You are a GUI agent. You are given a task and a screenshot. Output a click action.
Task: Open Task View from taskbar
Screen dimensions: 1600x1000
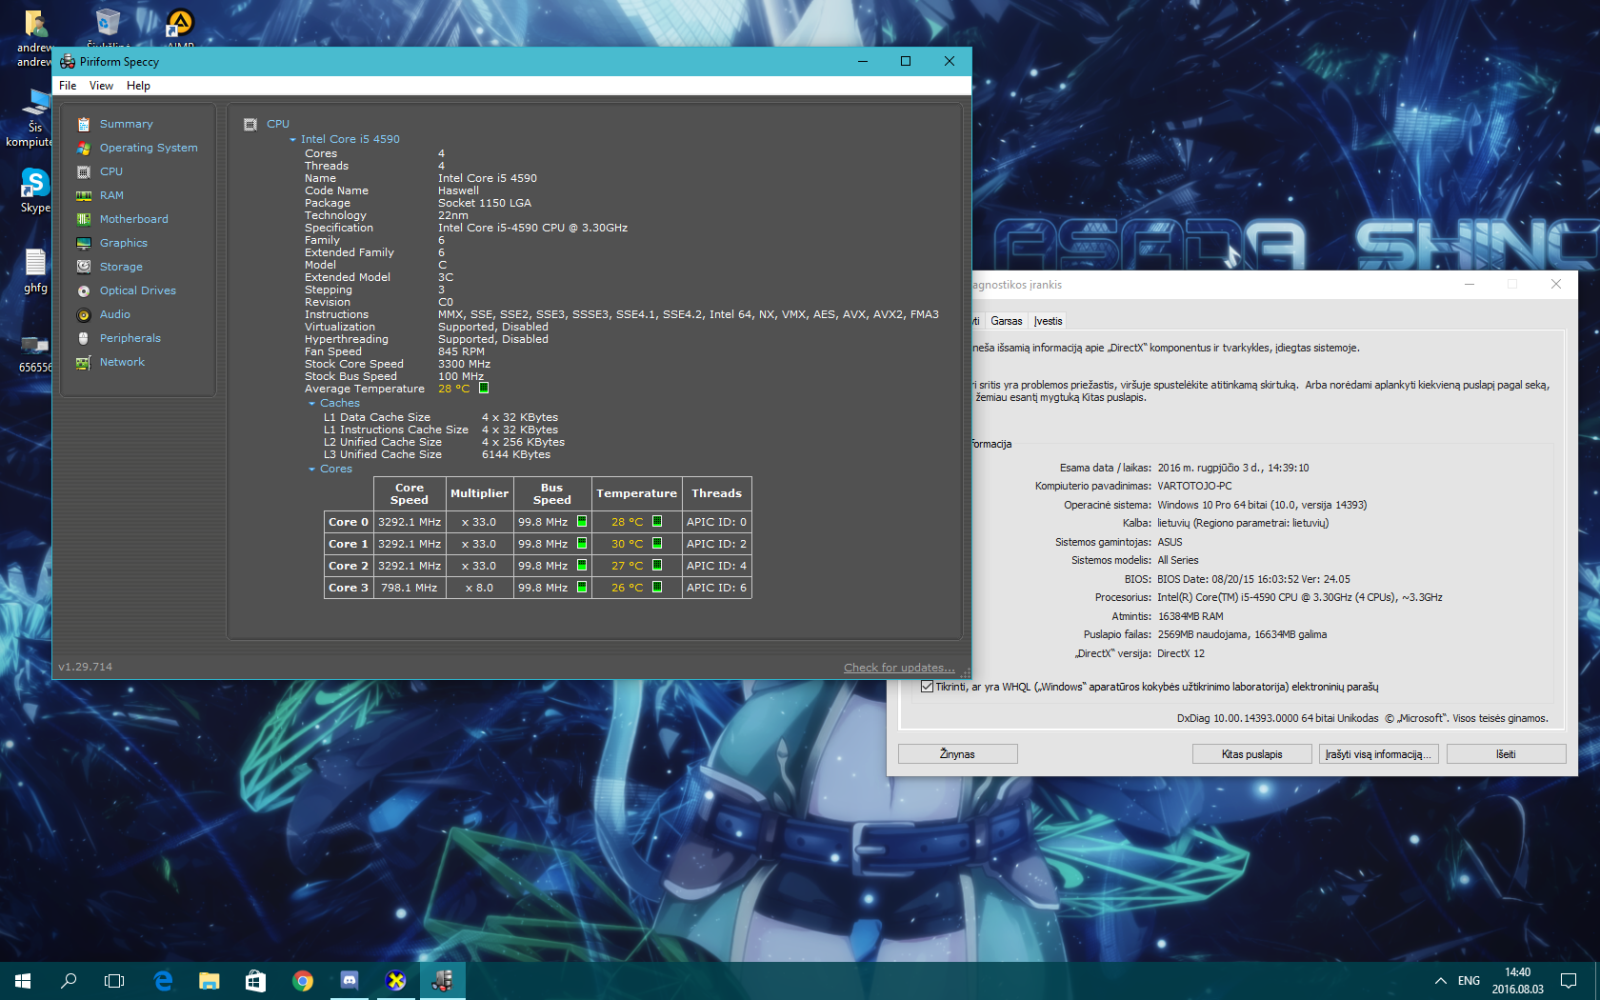click(x=115, y=981)
